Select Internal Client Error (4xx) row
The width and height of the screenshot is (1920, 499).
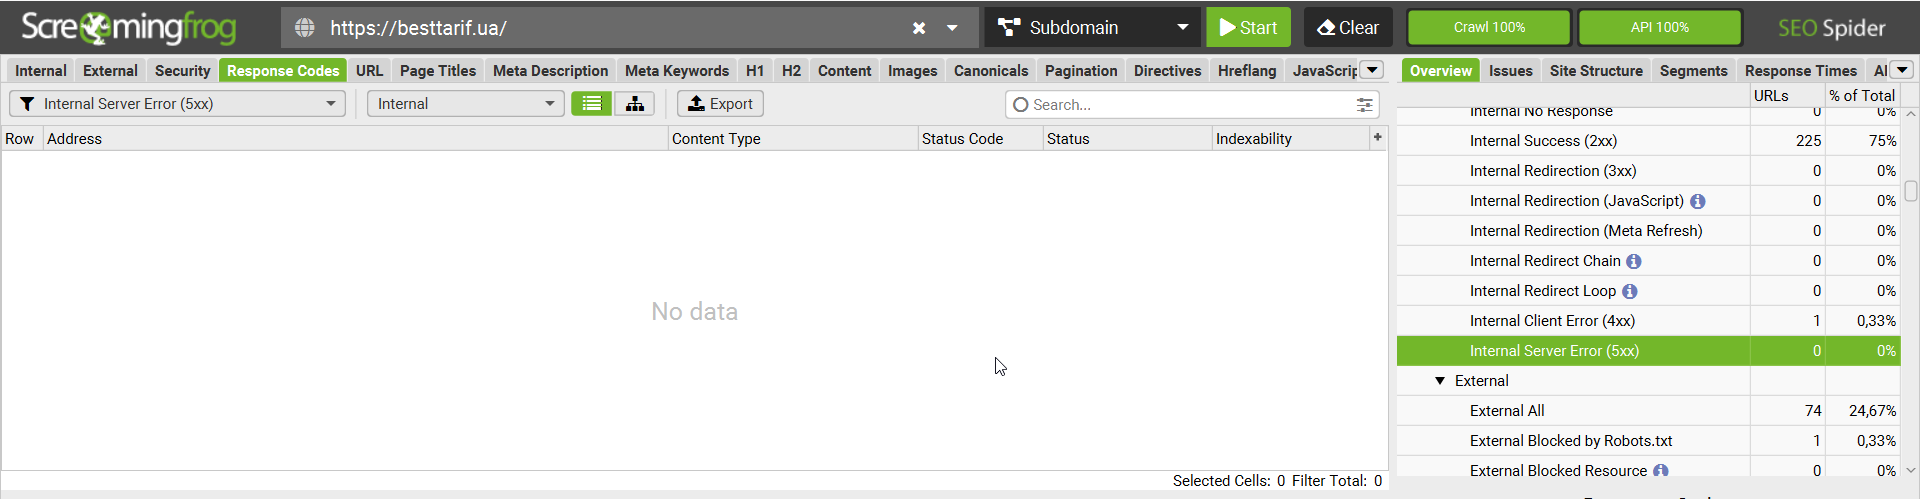click(1648, 321)
